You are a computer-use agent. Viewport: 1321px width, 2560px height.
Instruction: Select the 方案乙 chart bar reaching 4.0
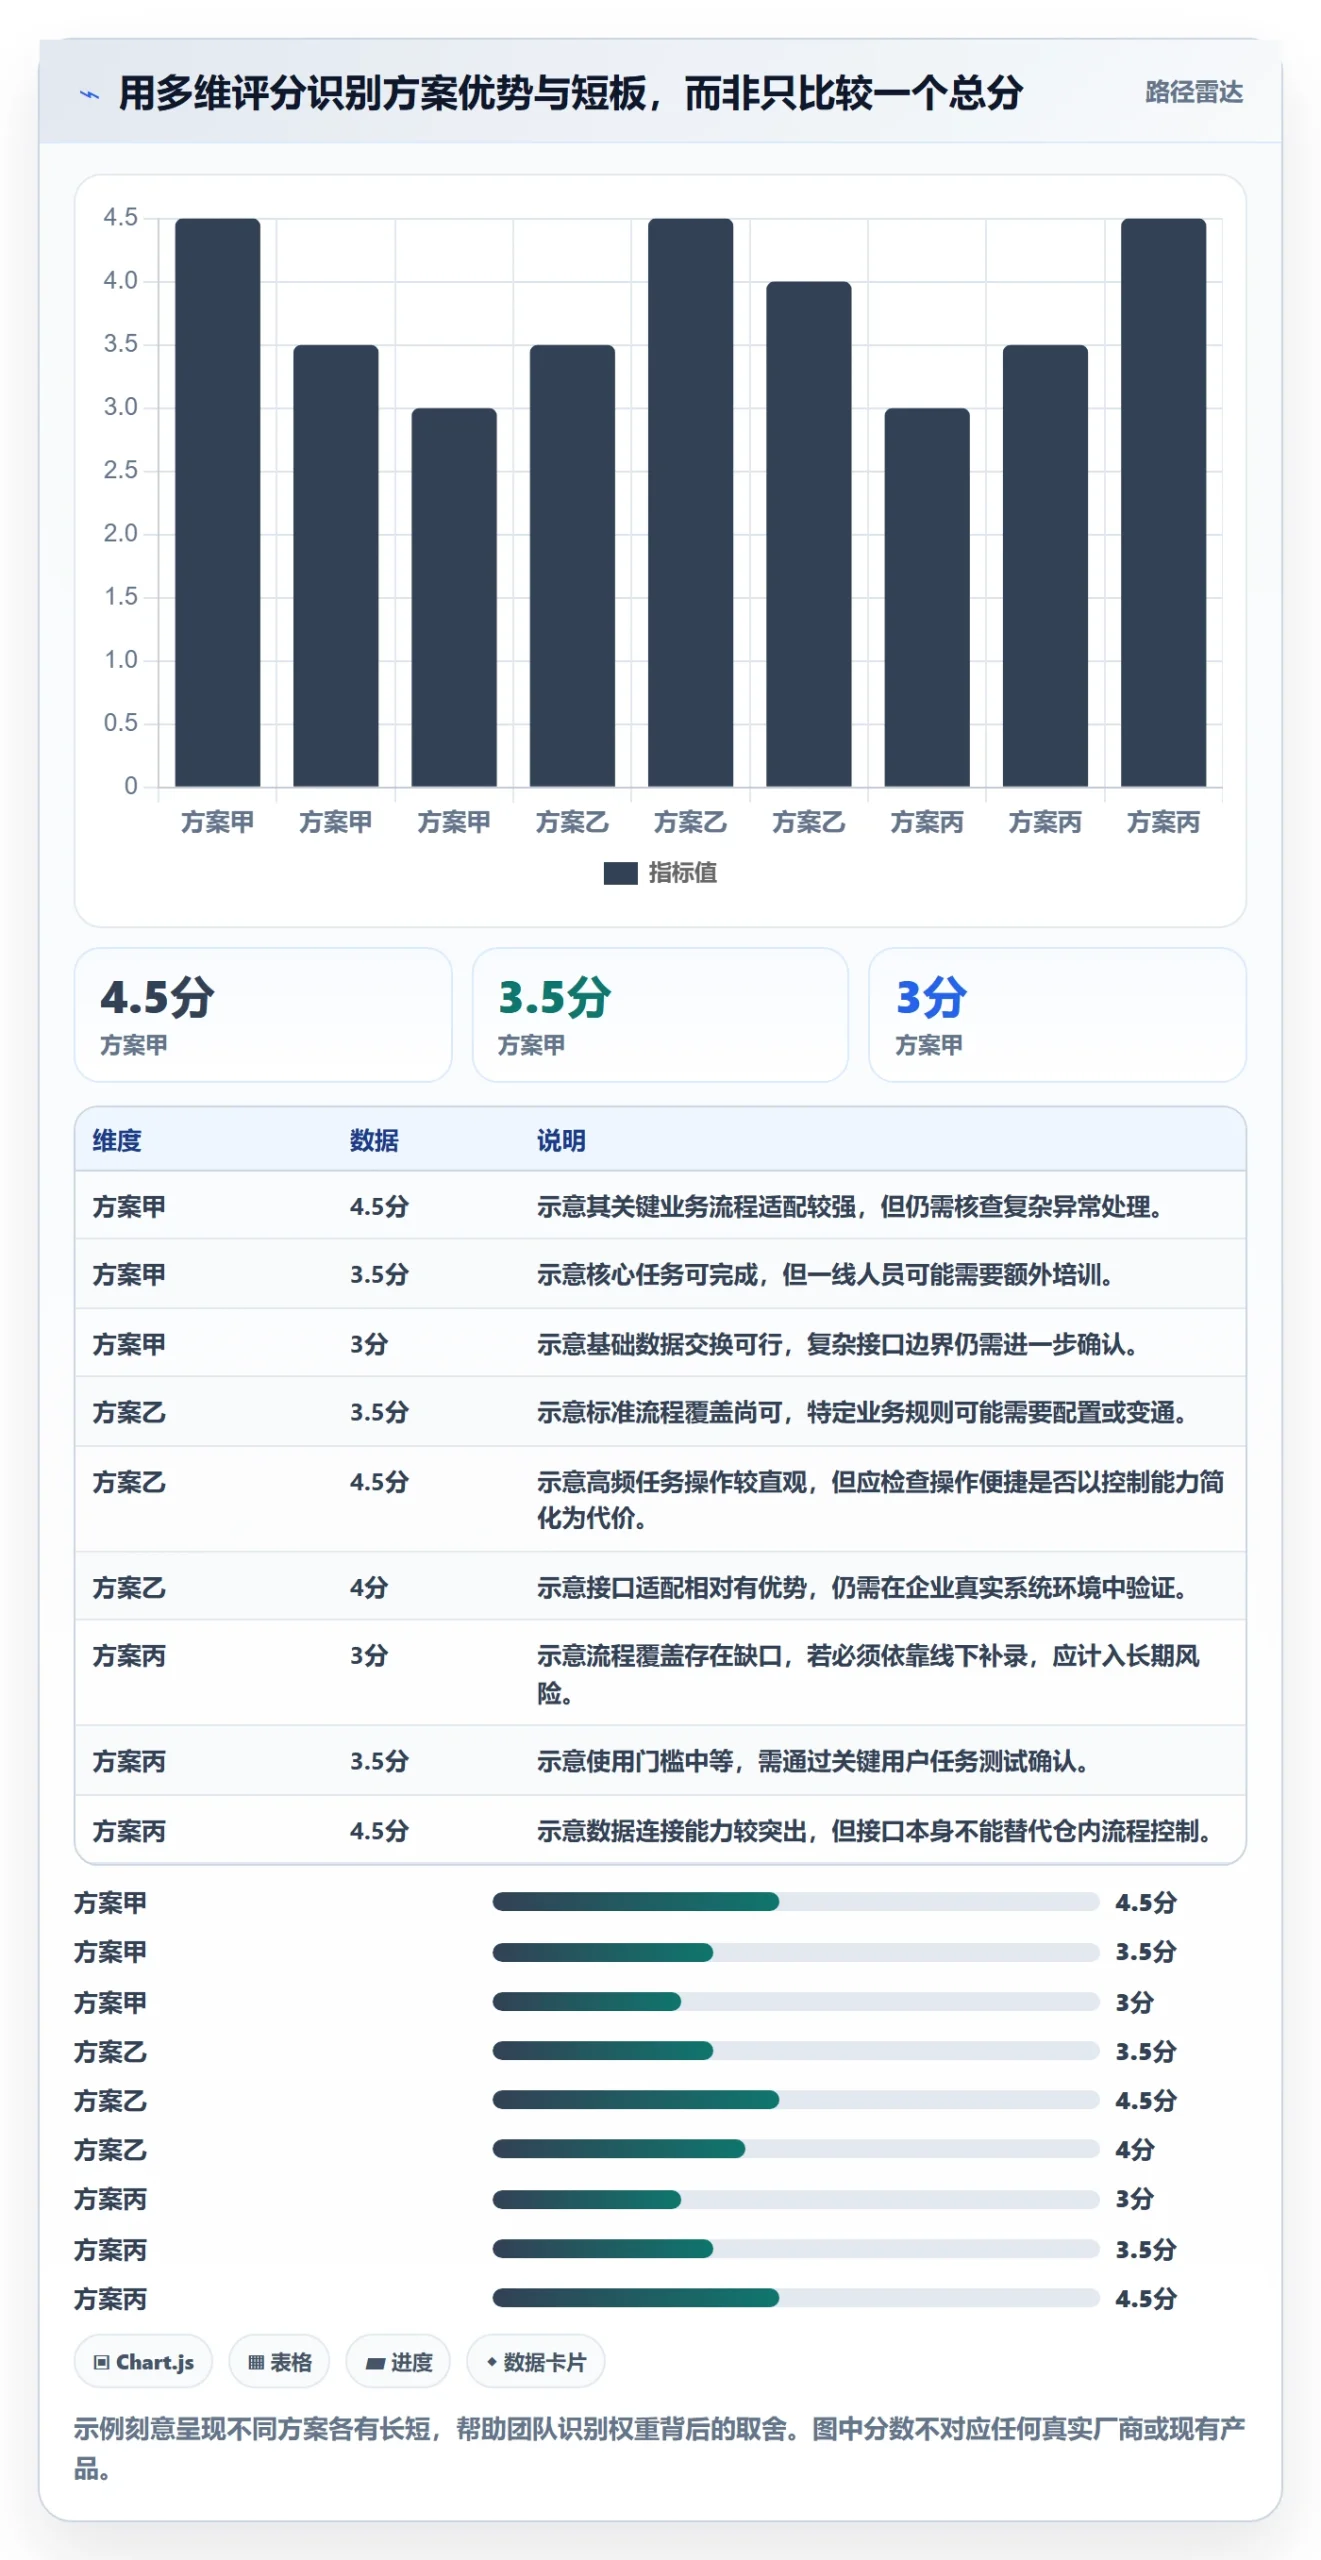(x=808, y=534)
